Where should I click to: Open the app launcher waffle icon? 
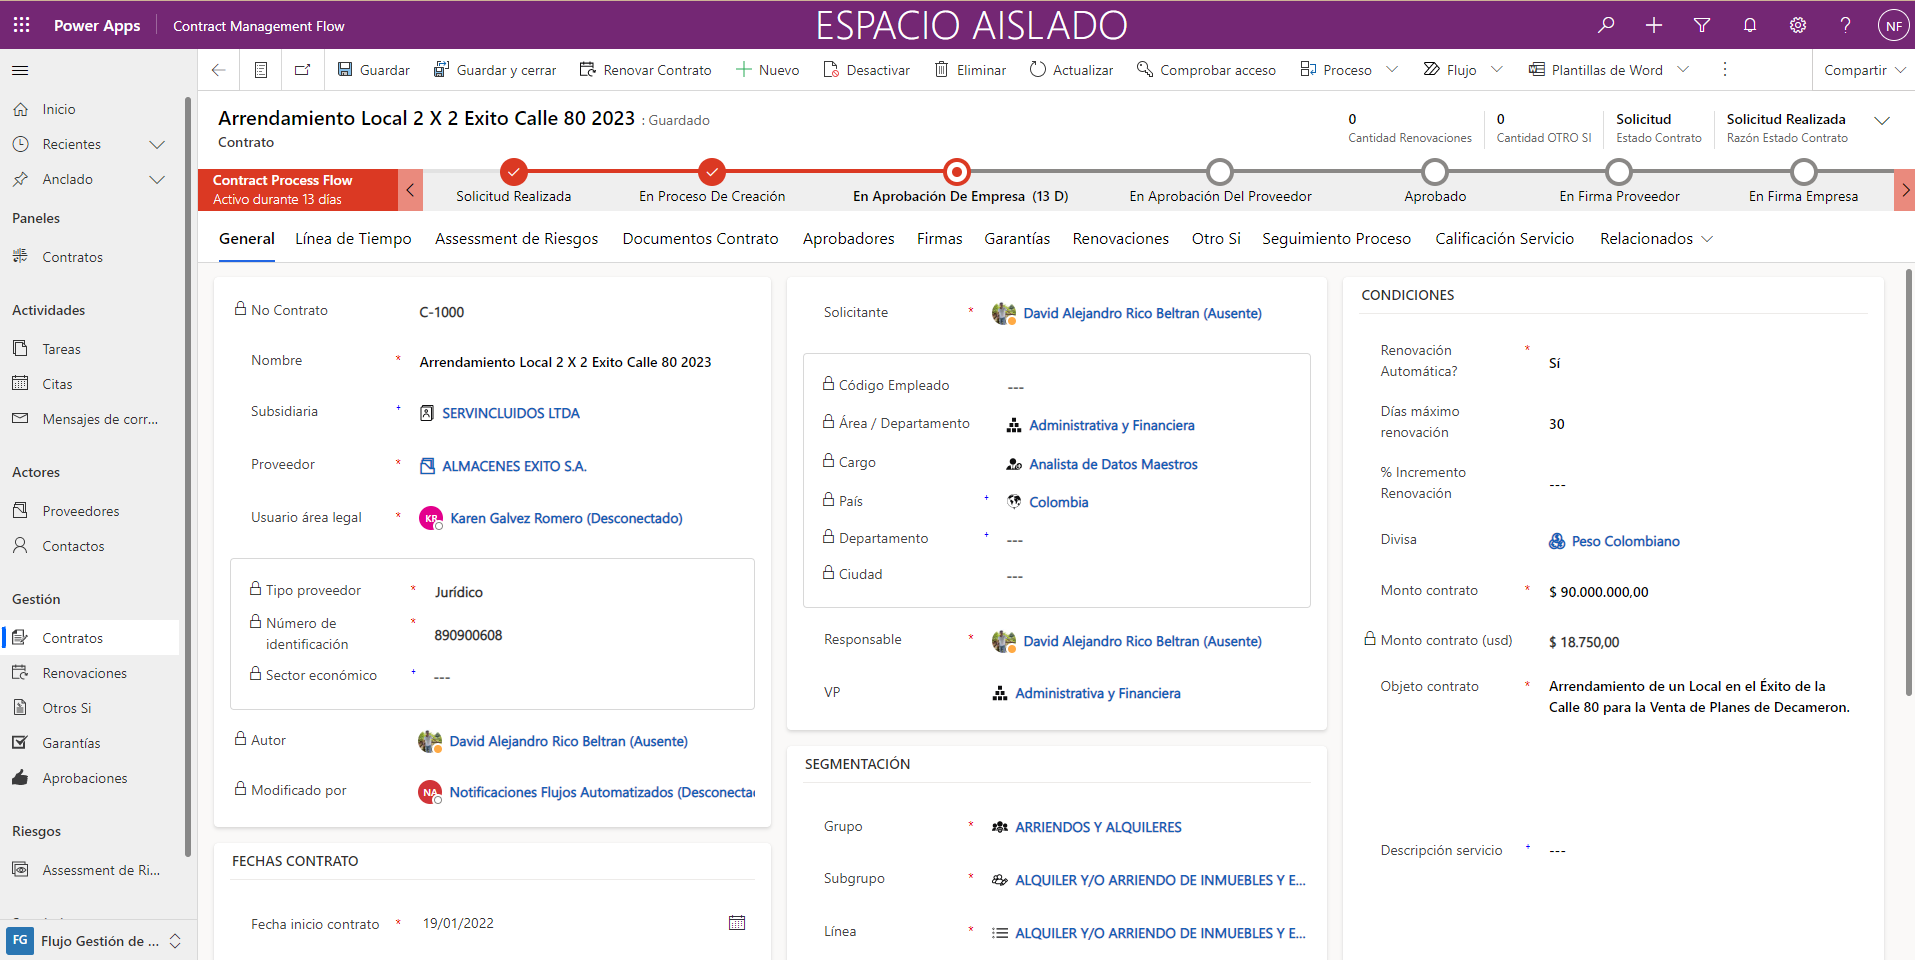21,25
